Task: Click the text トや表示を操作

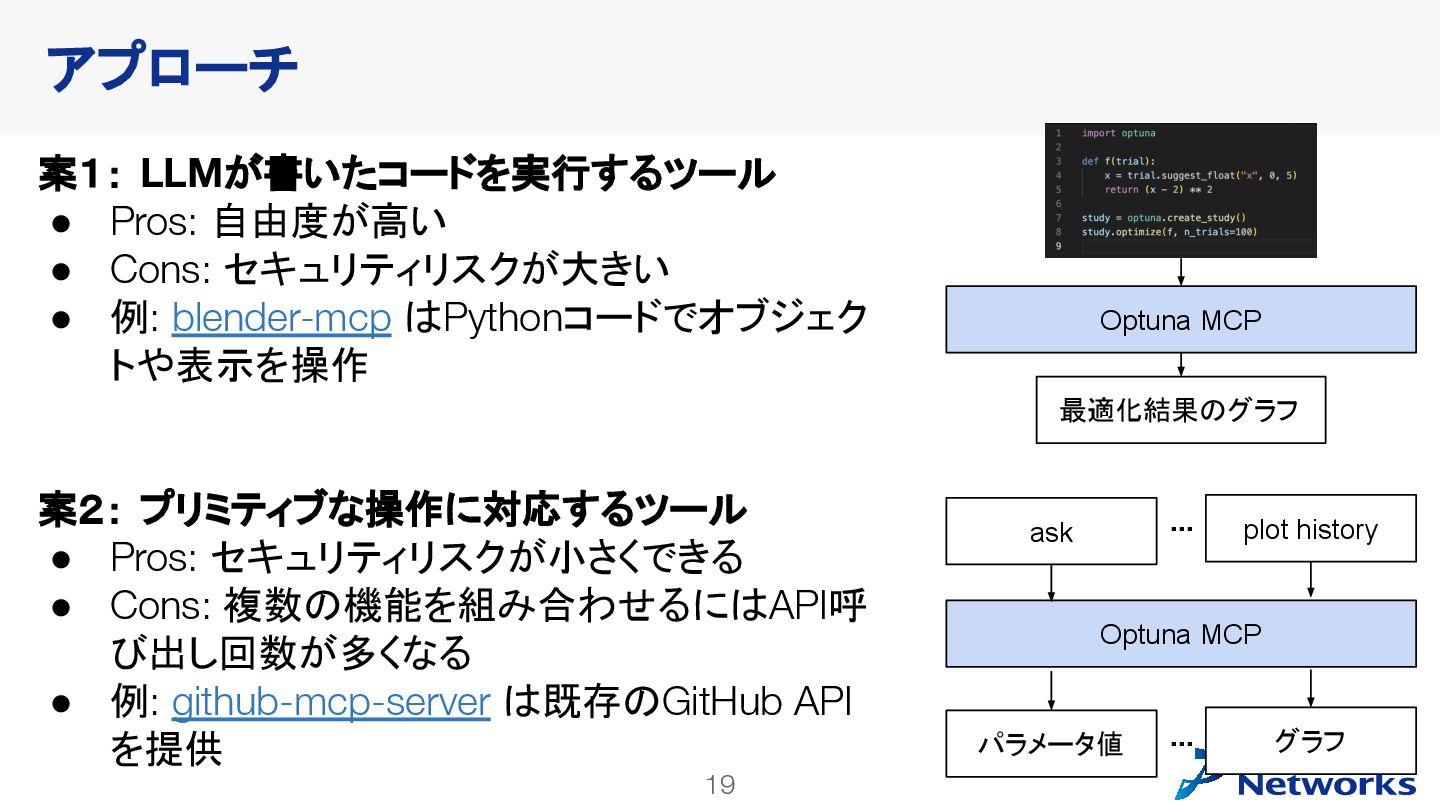Action: tap(239, 366)
